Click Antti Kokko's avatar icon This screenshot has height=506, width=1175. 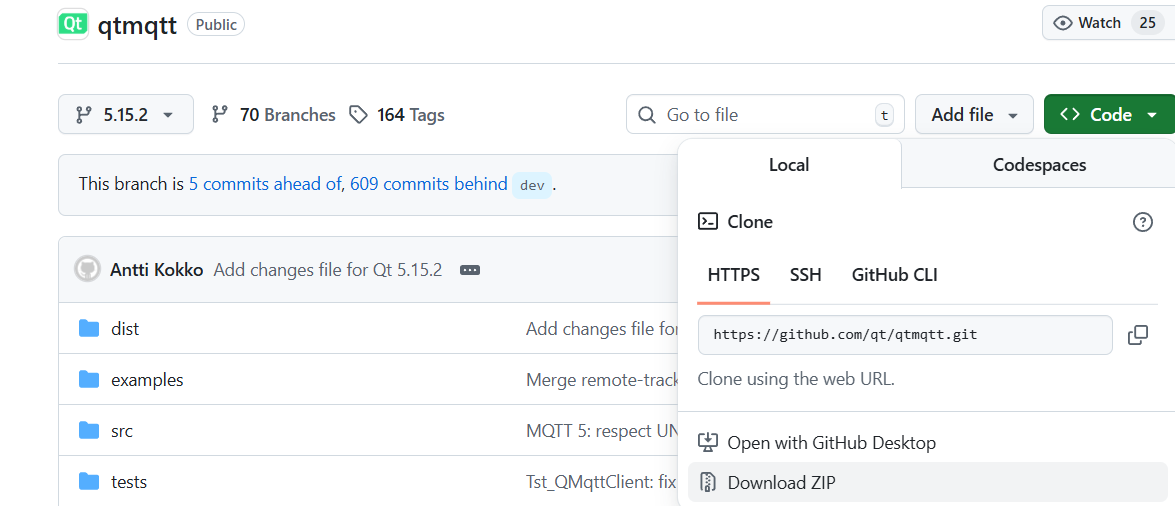(87, 269)
